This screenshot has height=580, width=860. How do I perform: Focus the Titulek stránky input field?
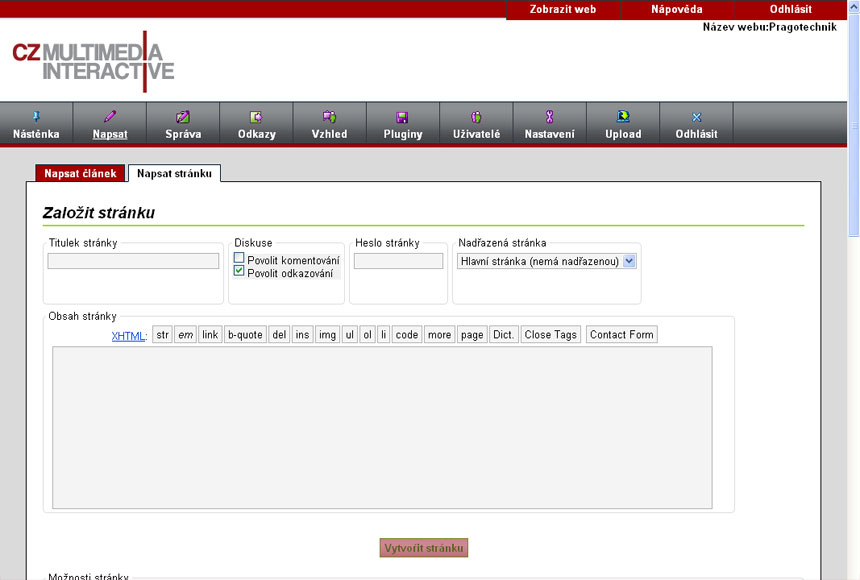click(x=133, y=261)
